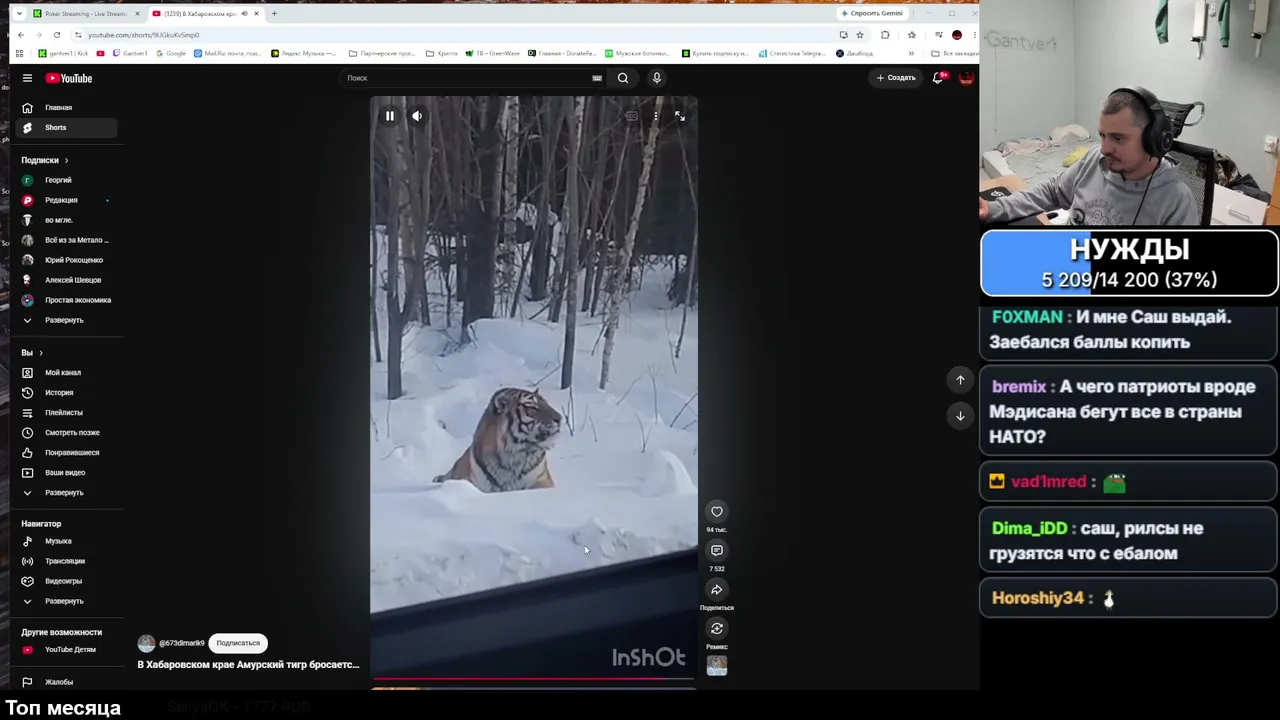Focus the YouTube Поиск search field
Image resolution: width=1280 pixels, height=720 pixels.
click(465, 78)
